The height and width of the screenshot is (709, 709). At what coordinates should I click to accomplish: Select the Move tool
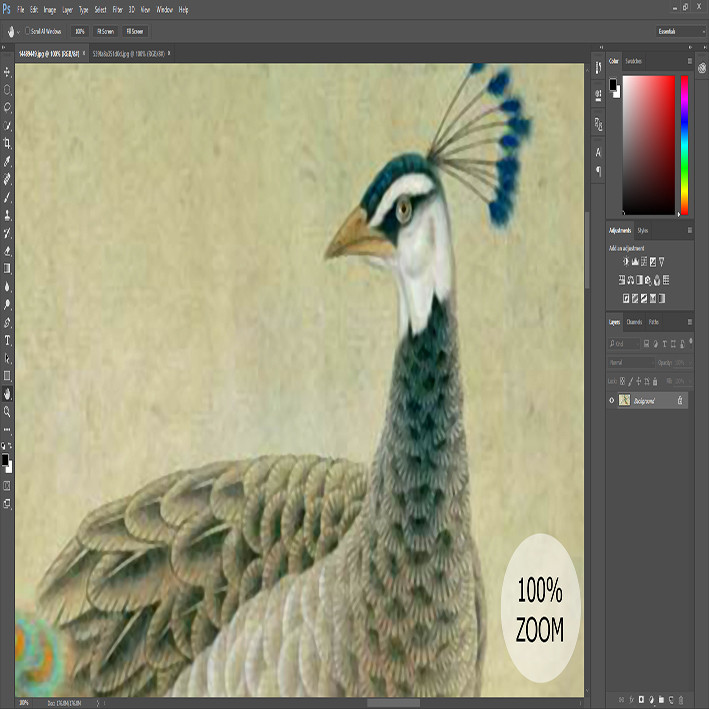pos(7,72)
